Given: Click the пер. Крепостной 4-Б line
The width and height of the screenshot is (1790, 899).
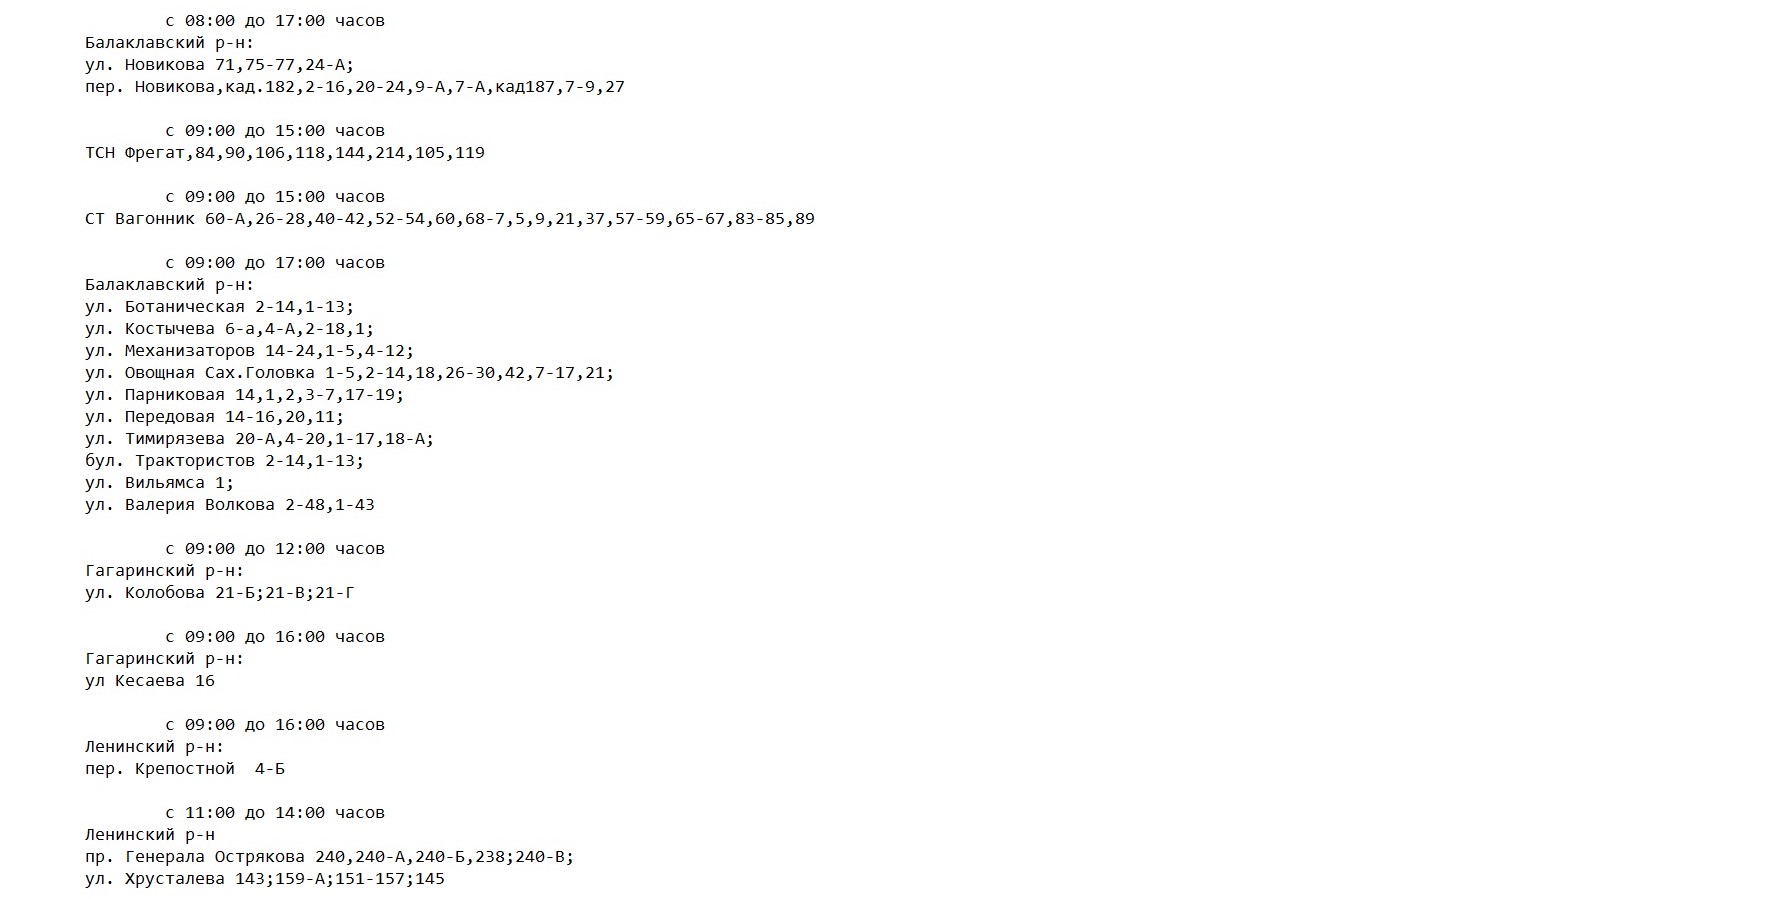Looking at the screenshot, I should [184, 769].
